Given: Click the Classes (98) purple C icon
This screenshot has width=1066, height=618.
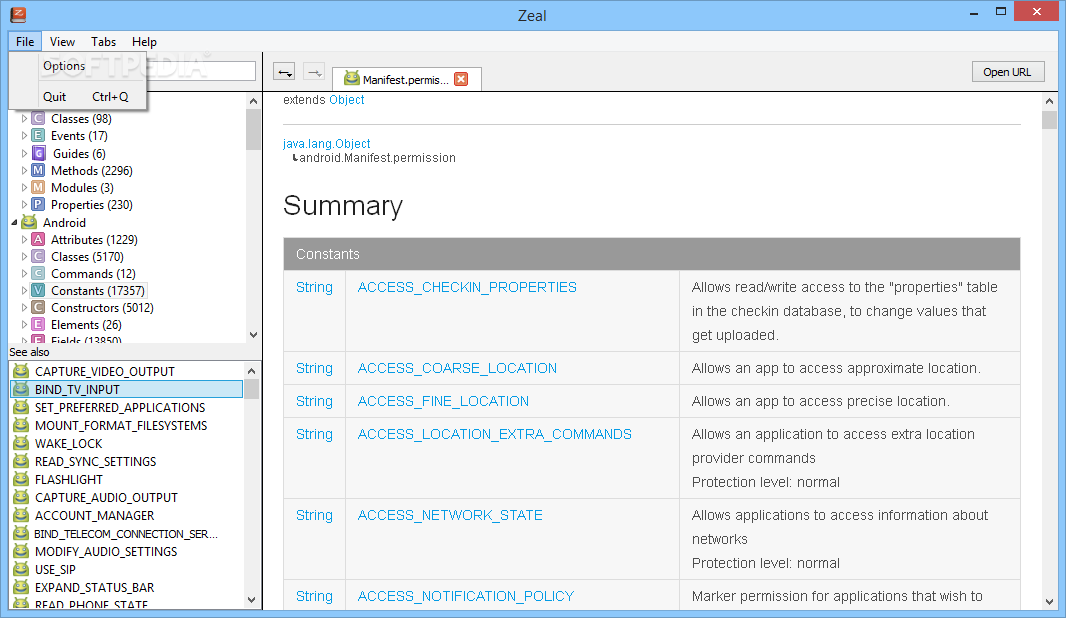Looking at the screenshot, I should coord(39,118).
